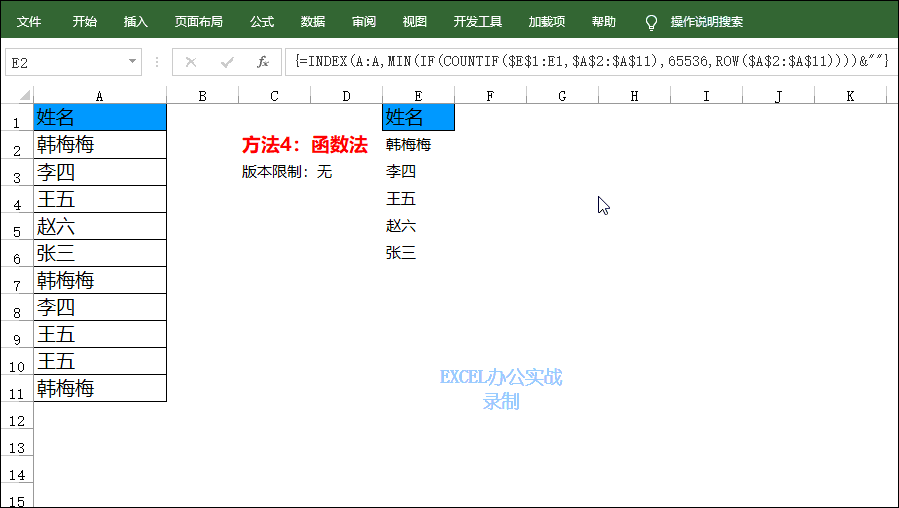The width and height of the screenshot is (899, 508).
Task: Select column I header
Action: 706,96
